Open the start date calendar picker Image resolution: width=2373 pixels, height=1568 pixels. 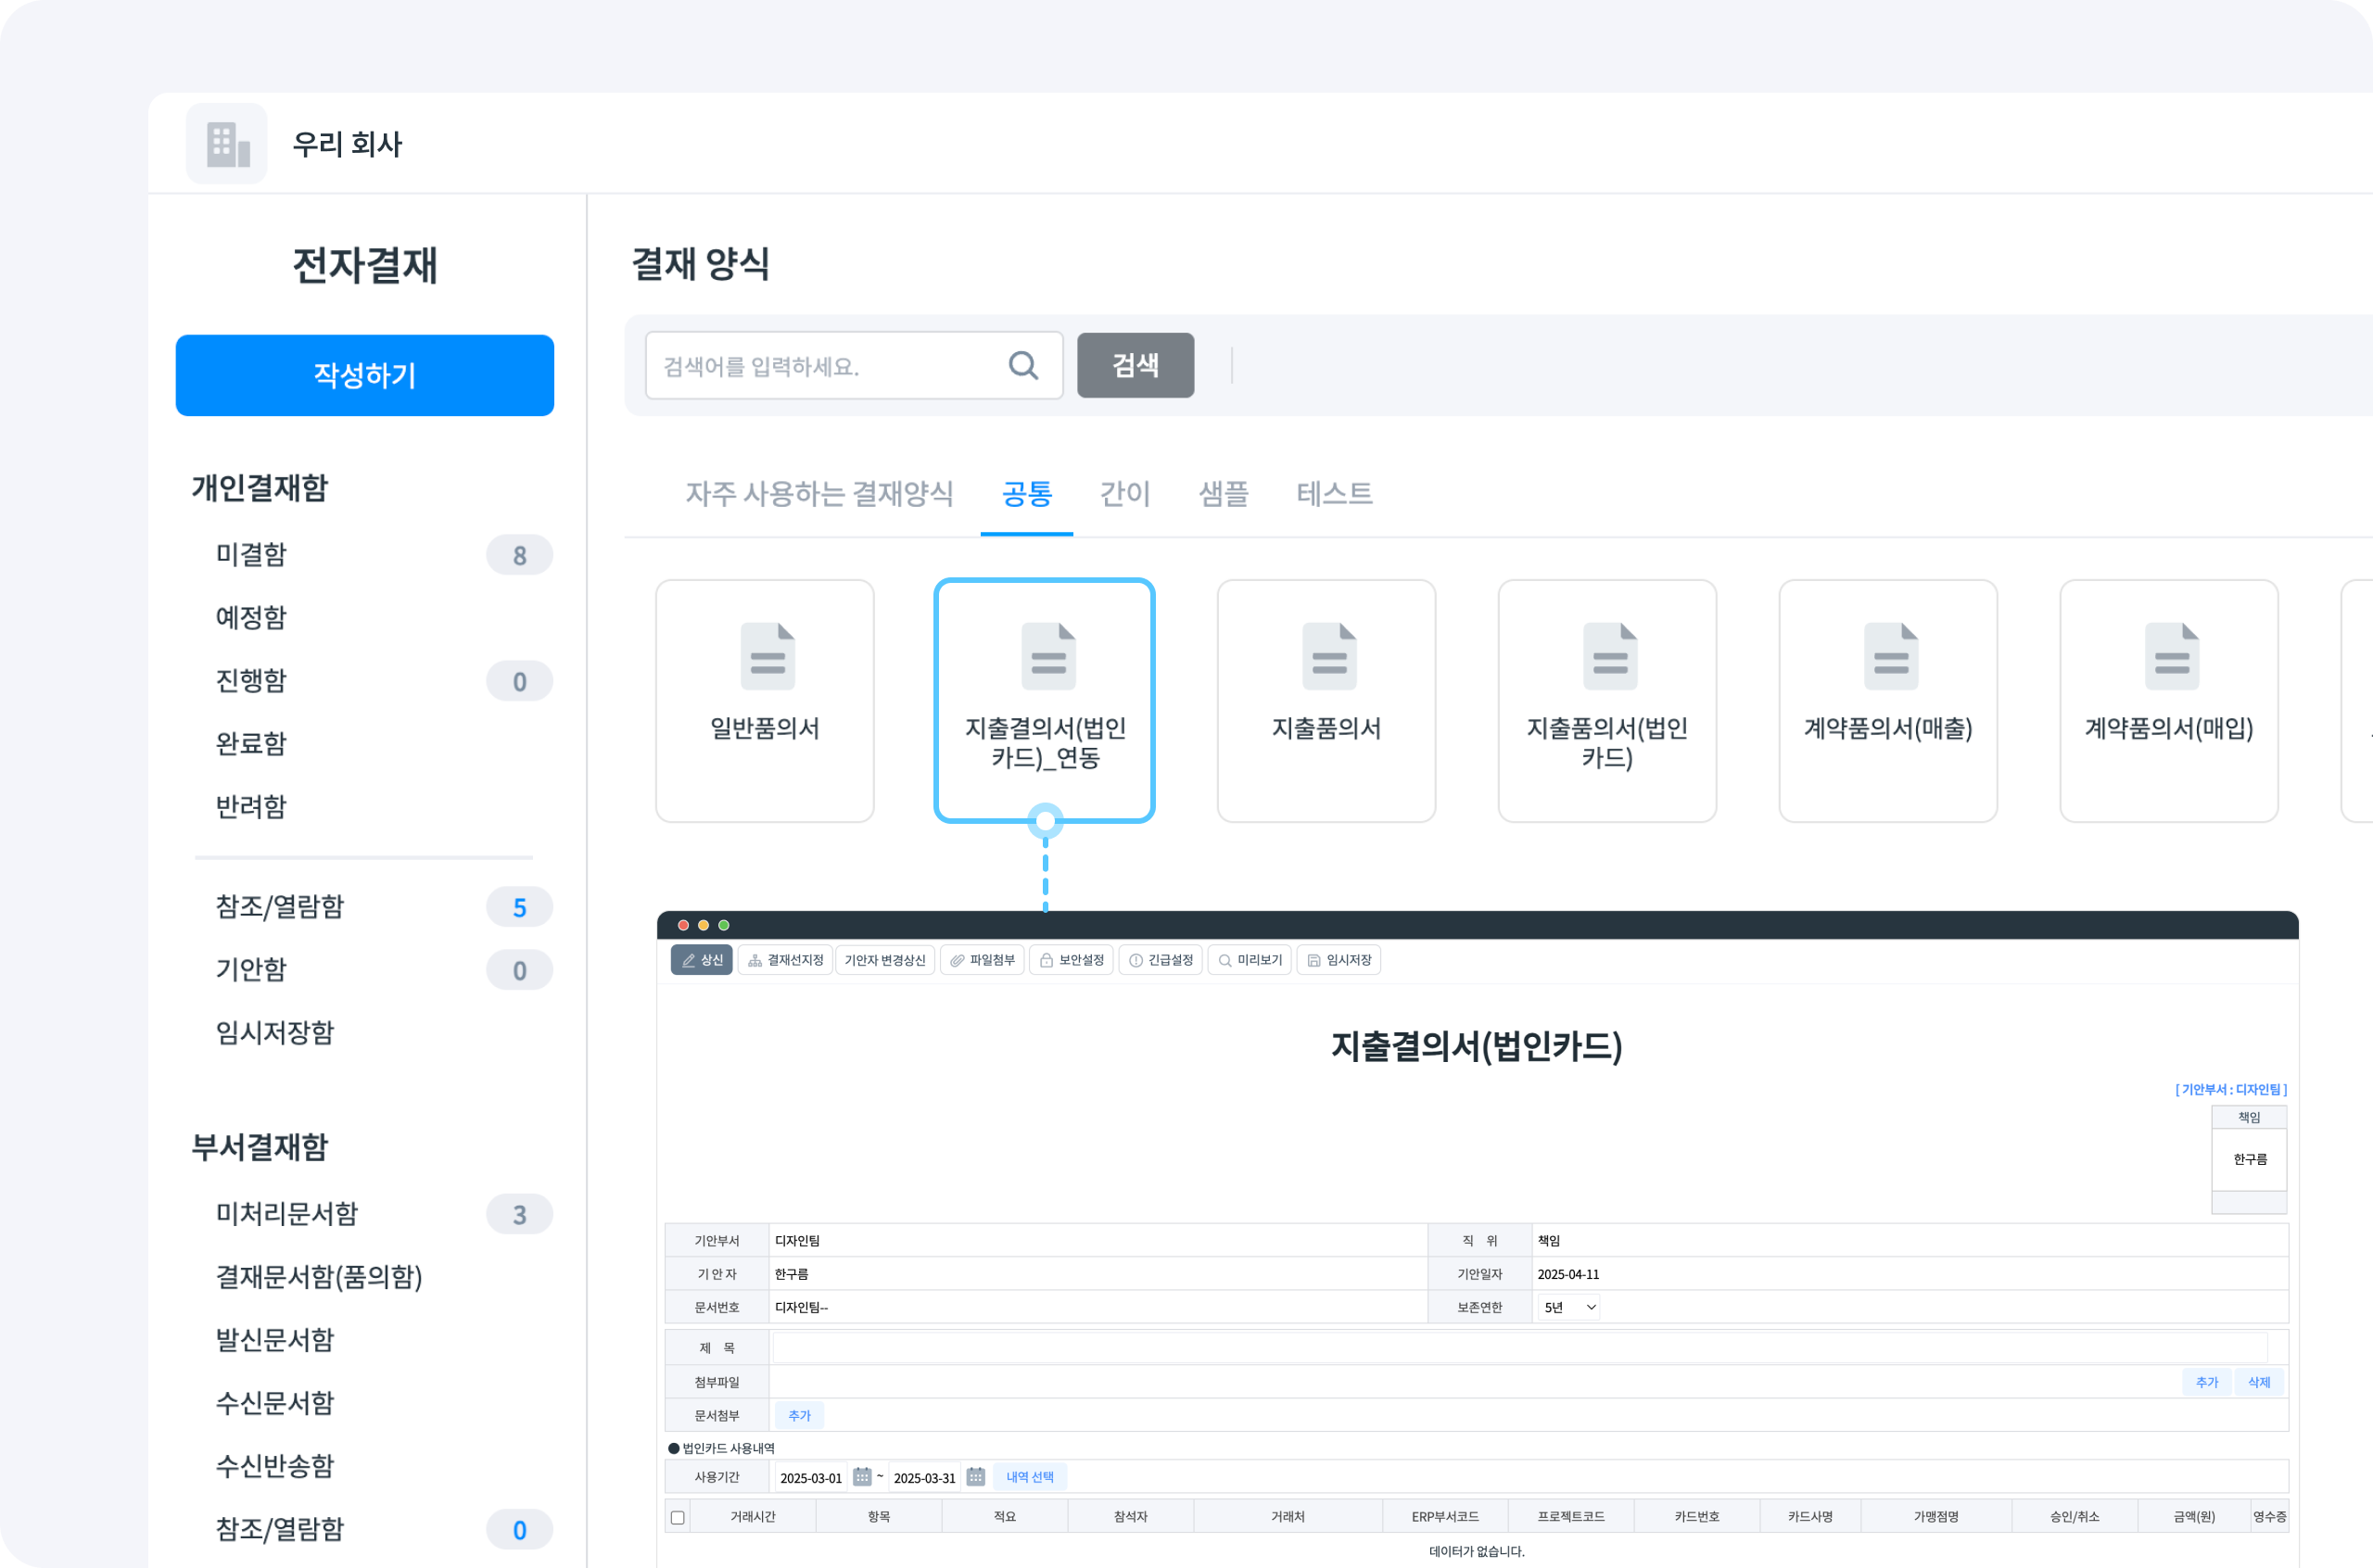click(x=862, y=1477)
